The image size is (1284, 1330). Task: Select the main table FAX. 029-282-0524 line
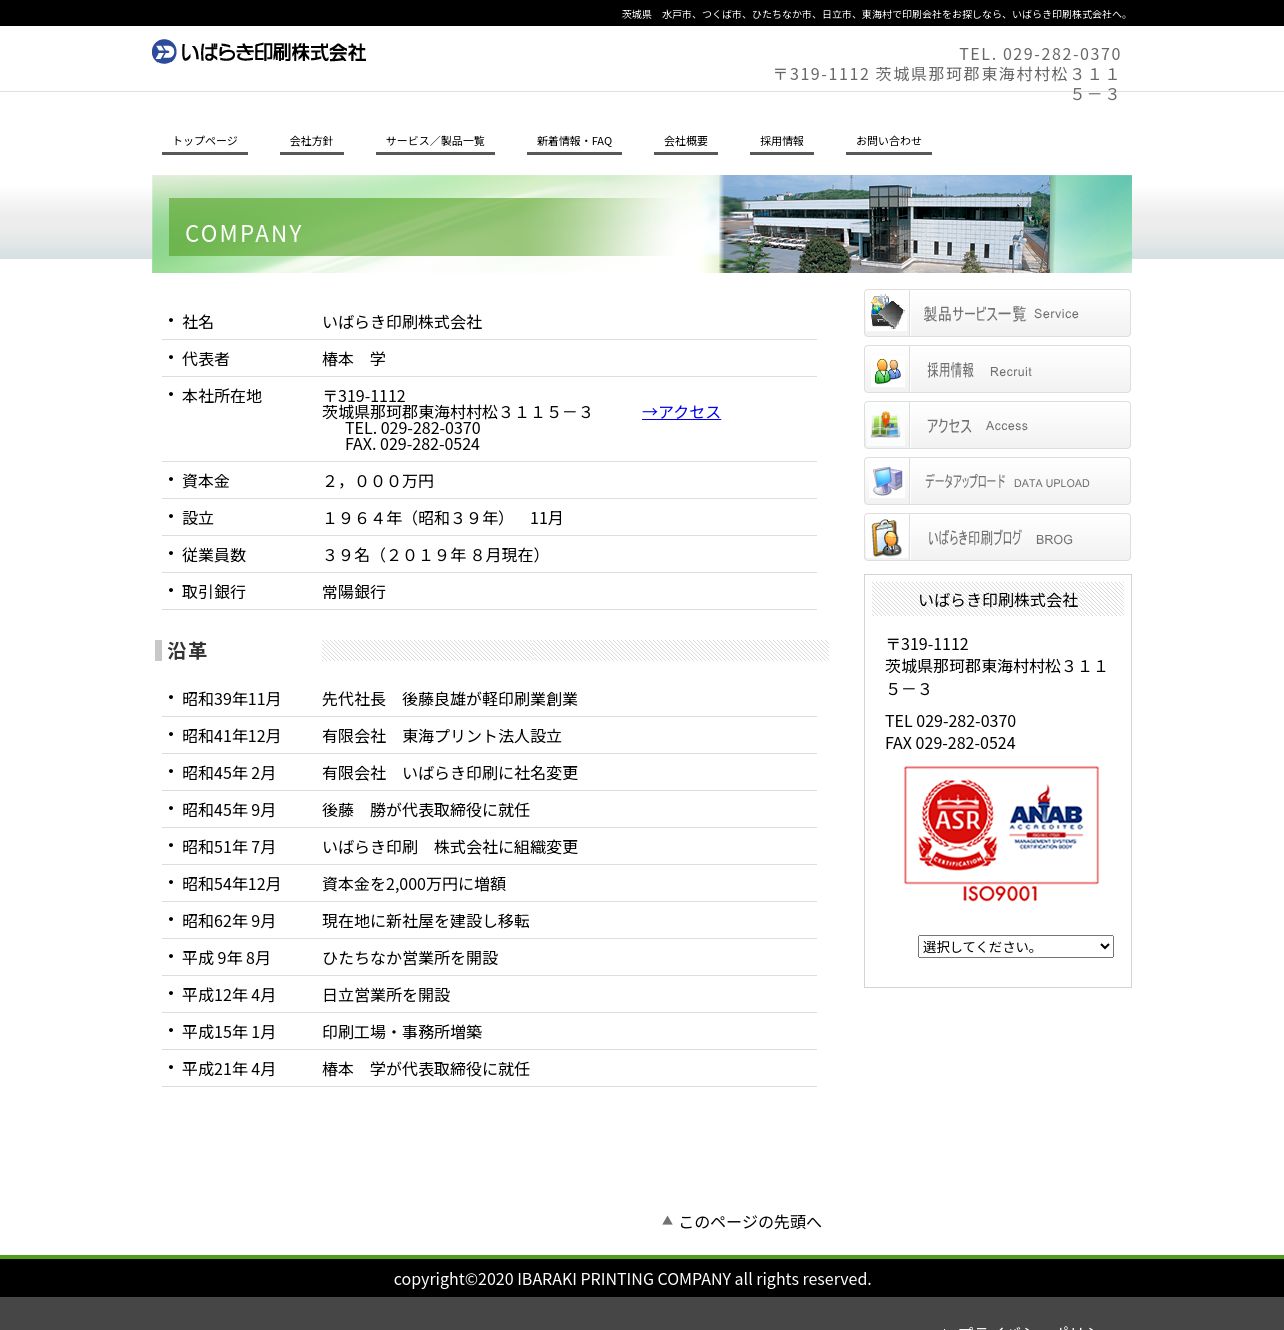click(412, 444)
